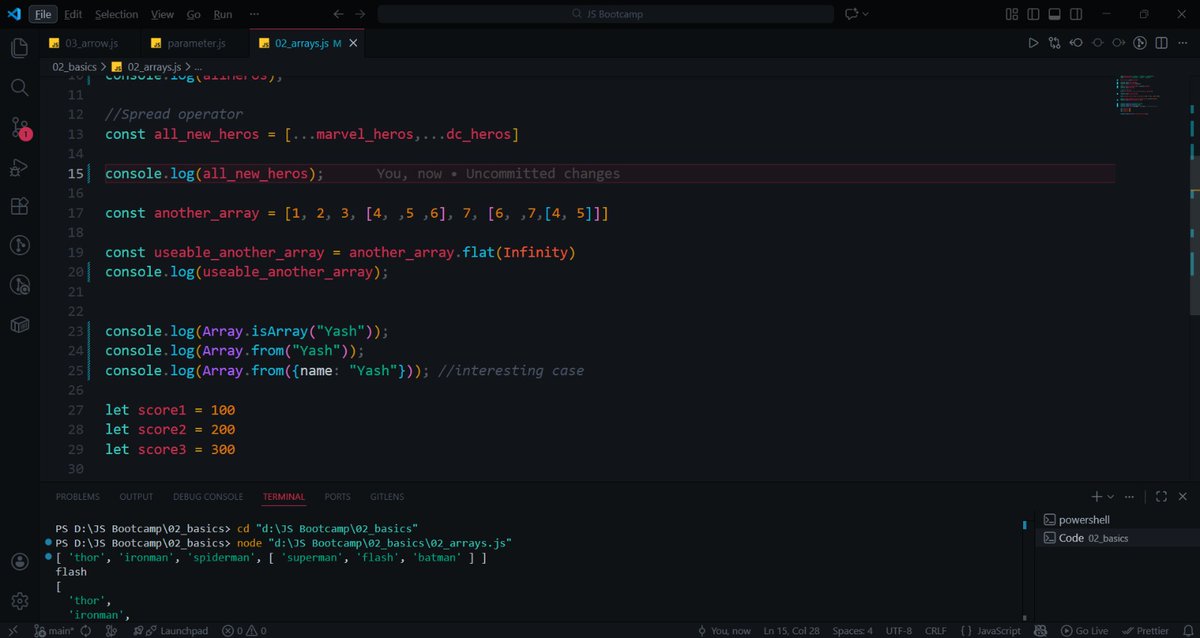1200x638 pixels.
Task: Open changes compare icon in editor toolbar
Action: click(1055, 43)
